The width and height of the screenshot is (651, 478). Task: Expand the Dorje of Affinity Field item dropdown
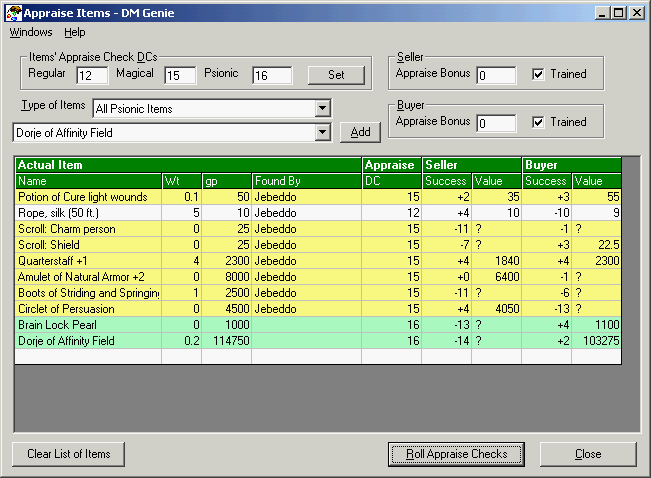point(322,132)
